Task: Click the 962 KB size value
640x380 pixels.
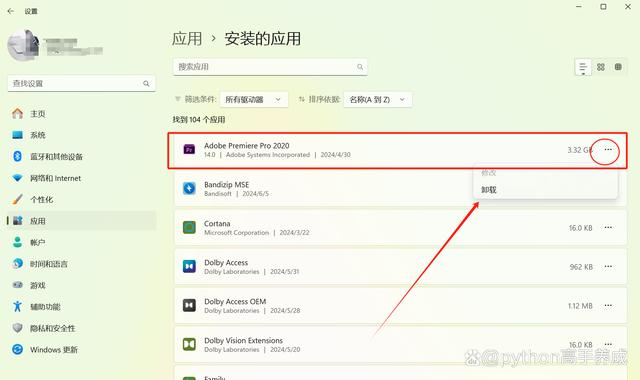Action: coord(581,267)
